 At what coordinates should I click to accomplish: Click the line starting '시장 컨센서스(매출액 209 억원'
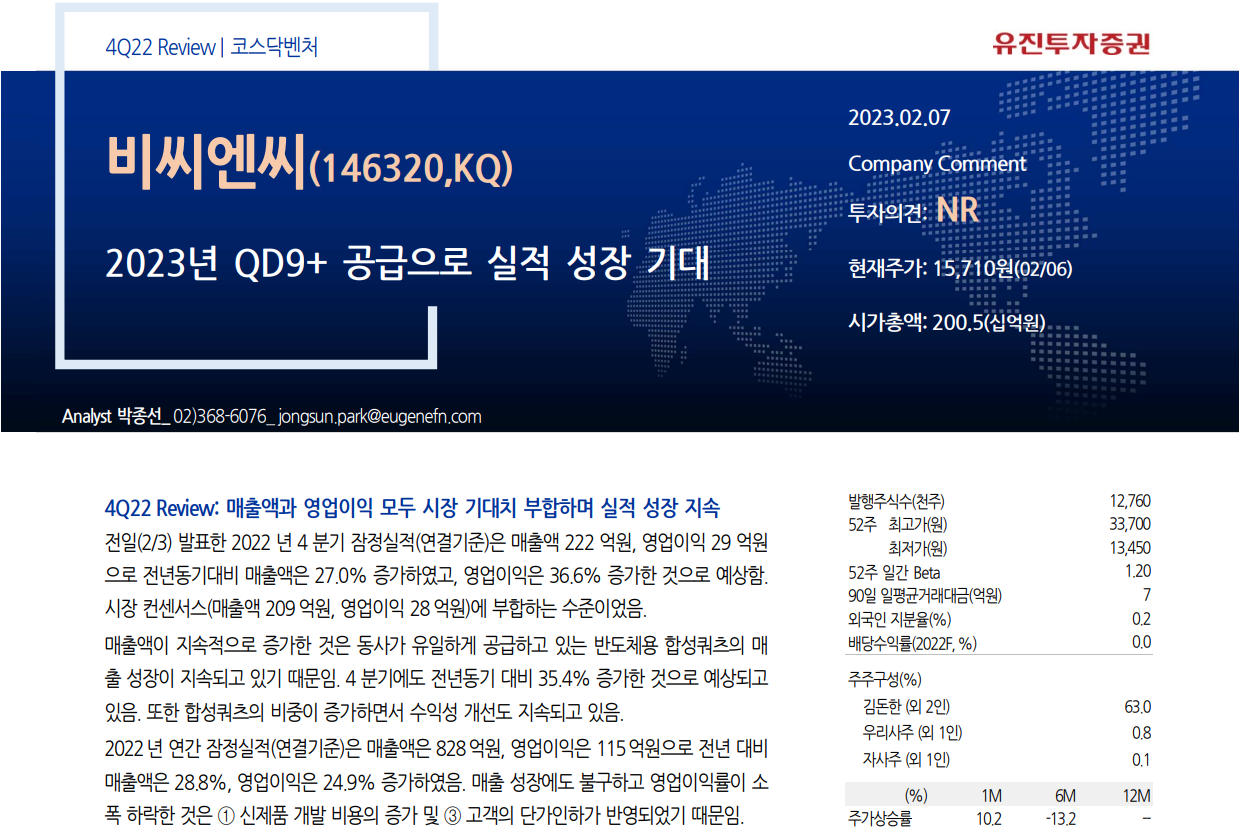point(376,608)
